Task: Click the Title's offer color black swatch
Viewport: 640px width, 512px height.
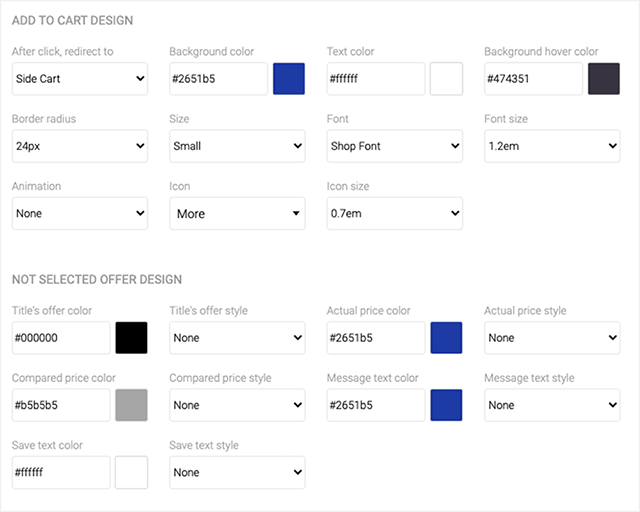Action: [x=132, y=338]
